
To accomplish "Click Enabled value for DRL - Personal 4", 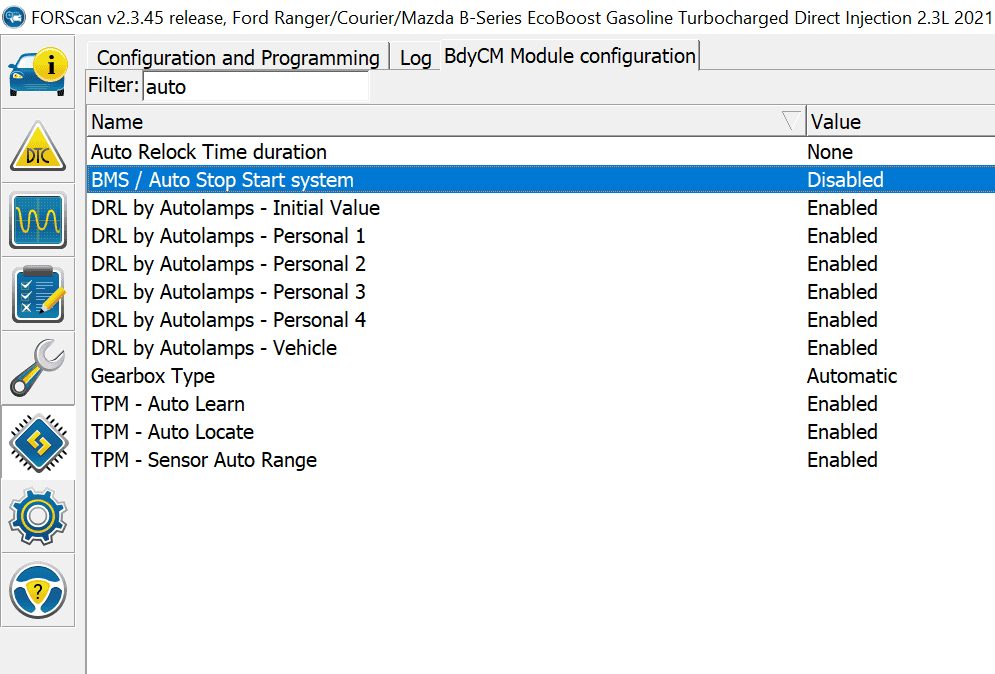I will click(x=842, y=319).
